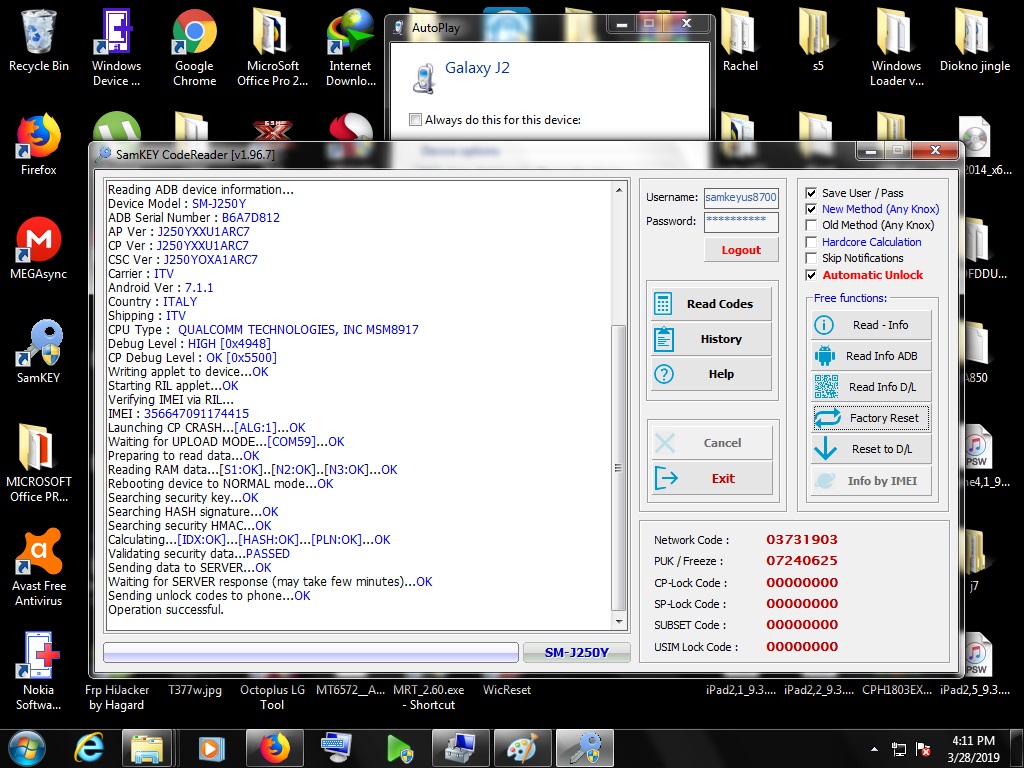Click the log scrollbar thumb

(618, 468)
